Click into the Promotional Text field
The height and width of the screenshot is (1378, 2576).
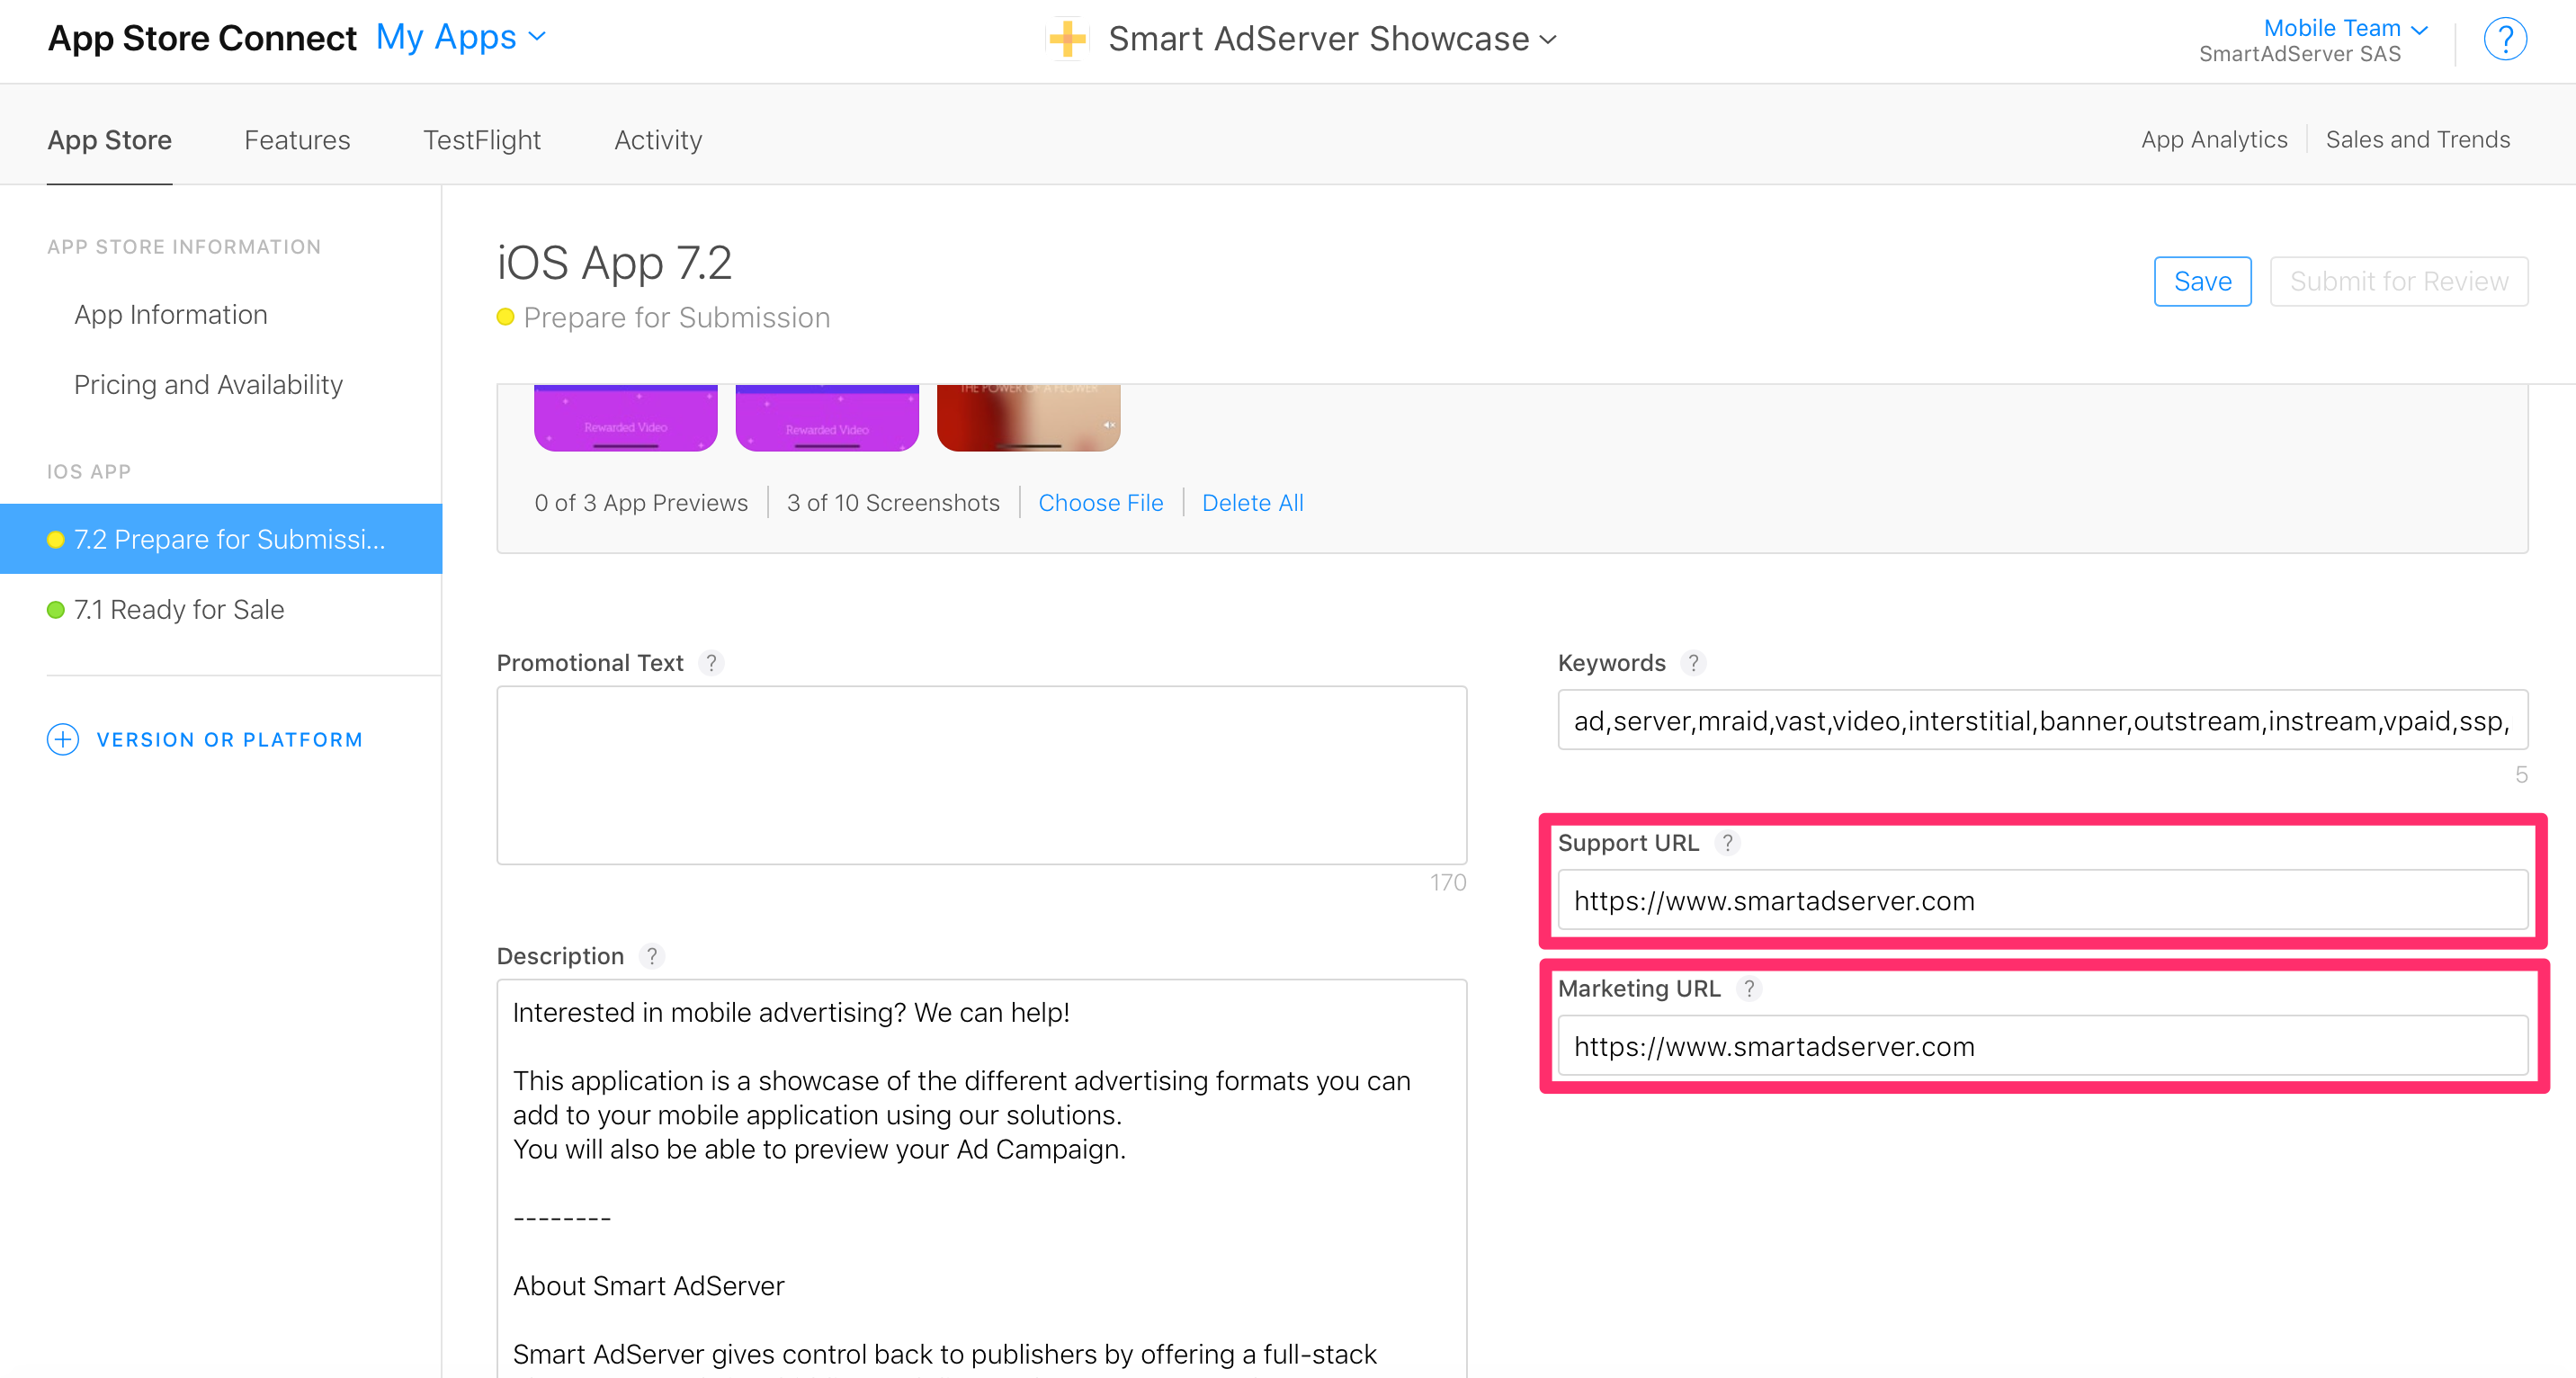[981, 775]
